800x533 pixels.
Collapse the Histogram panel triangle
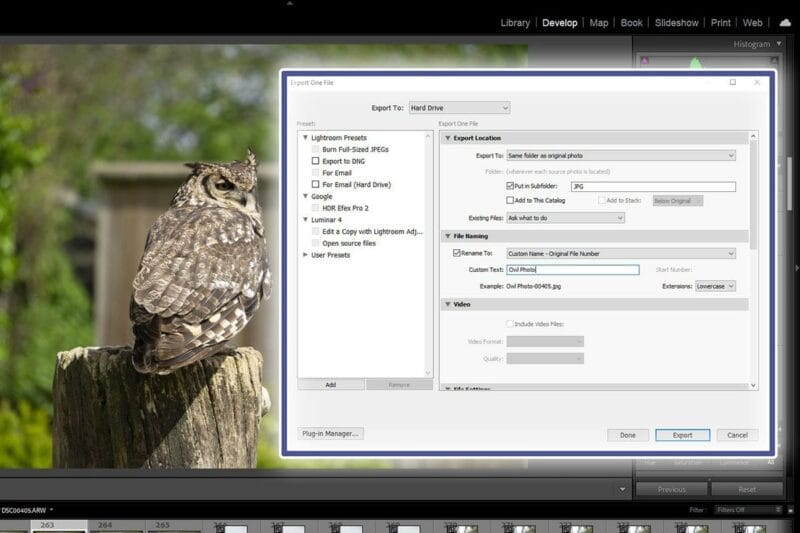click(779, 44)
